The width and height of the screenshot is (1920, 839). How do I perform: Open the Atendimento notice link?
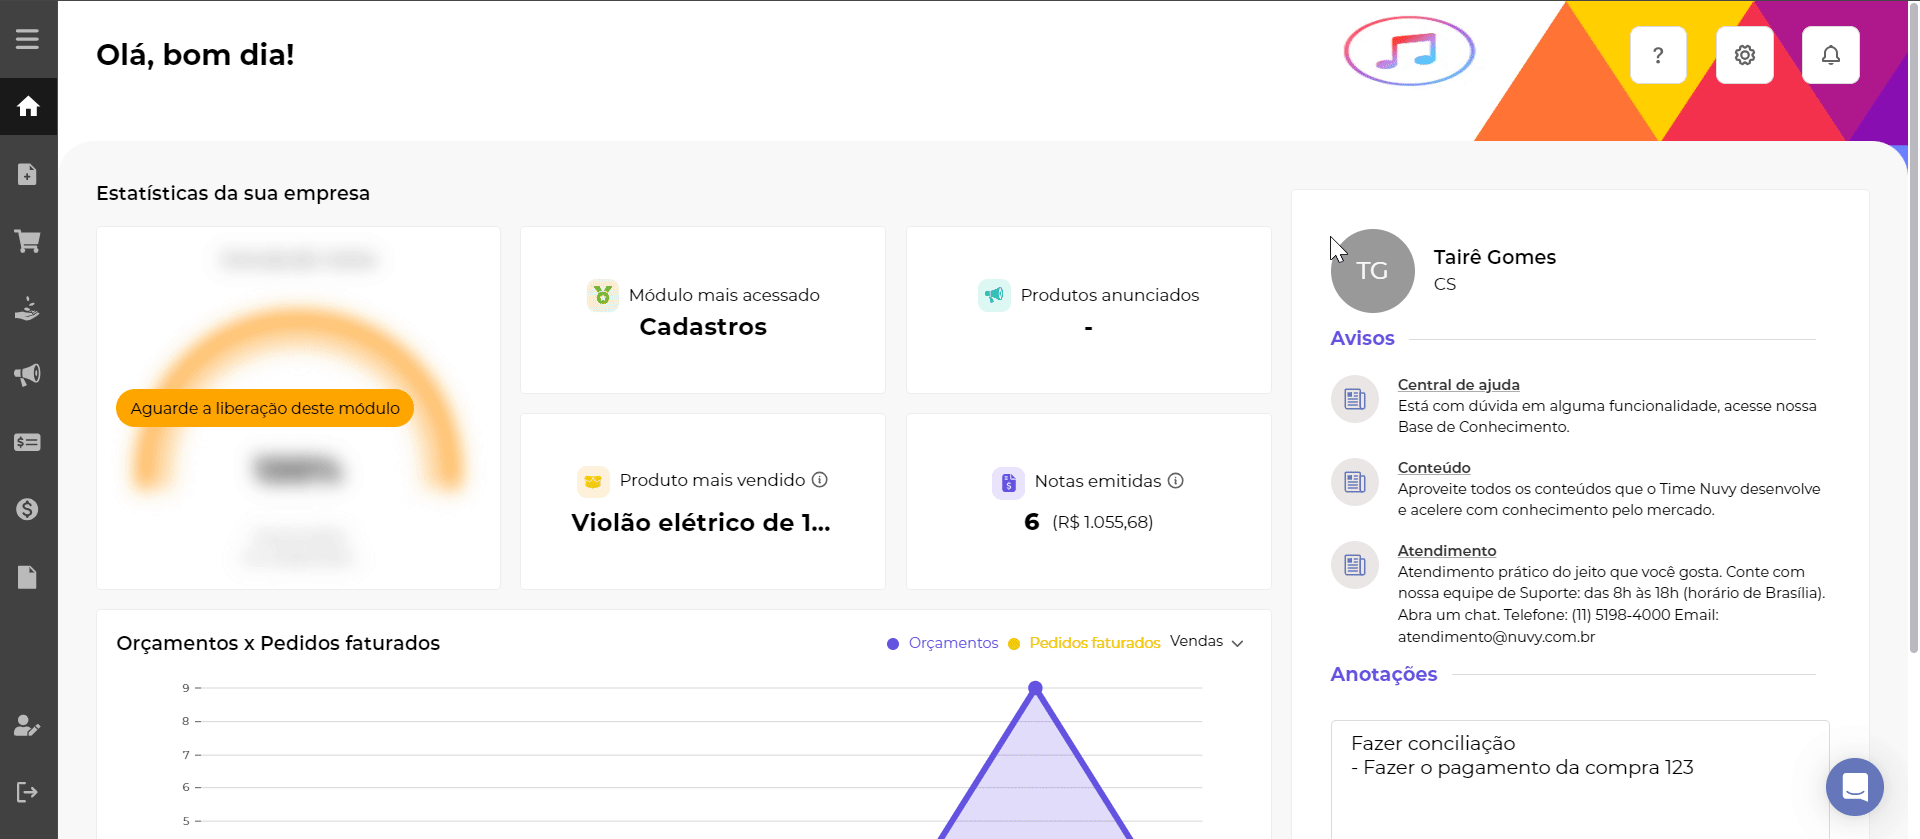[x=1446, y=551]
